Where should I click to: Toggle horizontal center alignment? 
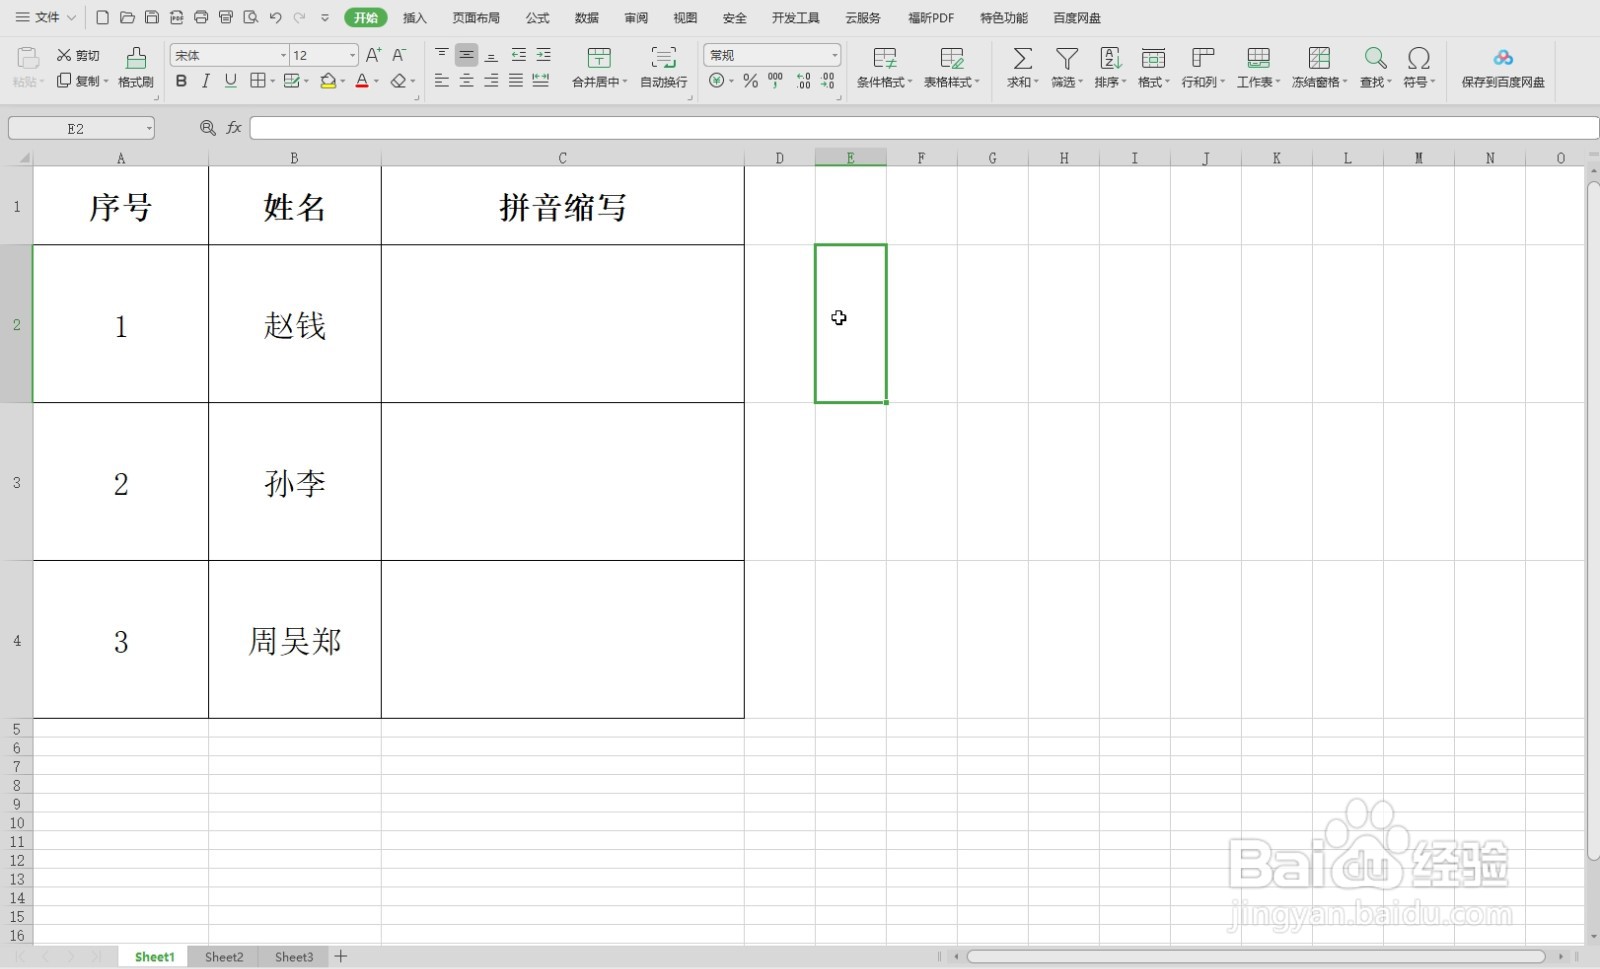tap(466, 81)
